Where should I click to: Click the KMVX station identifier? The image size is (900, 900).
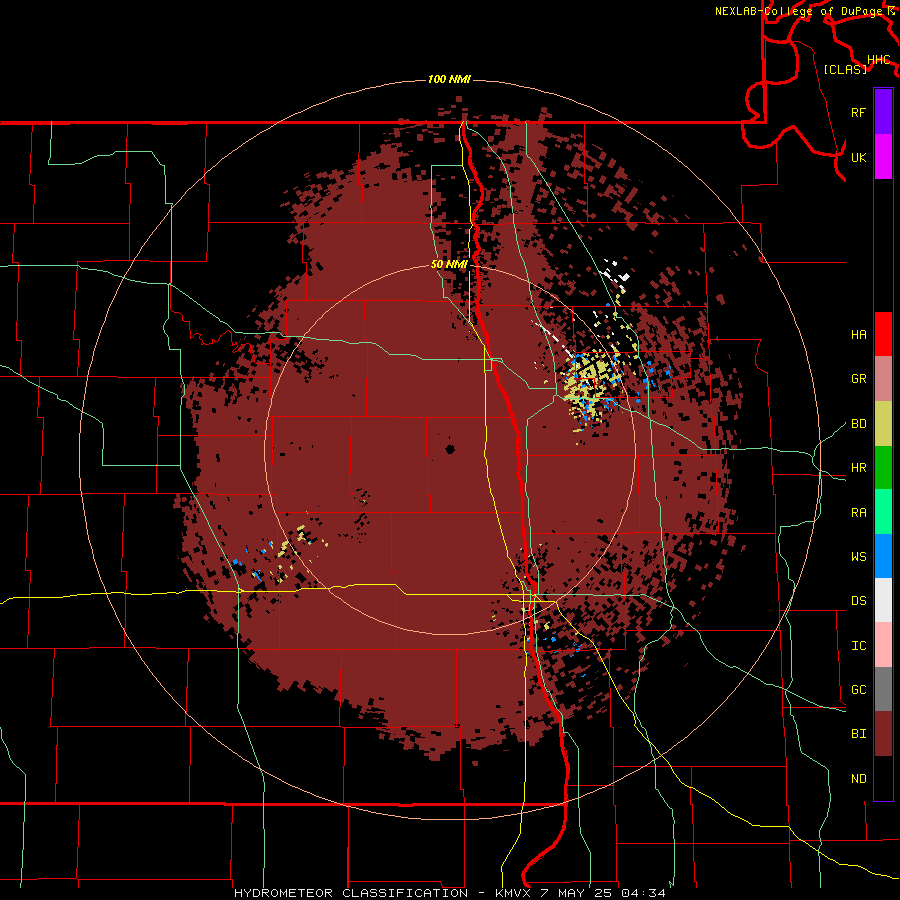[514, 893]
